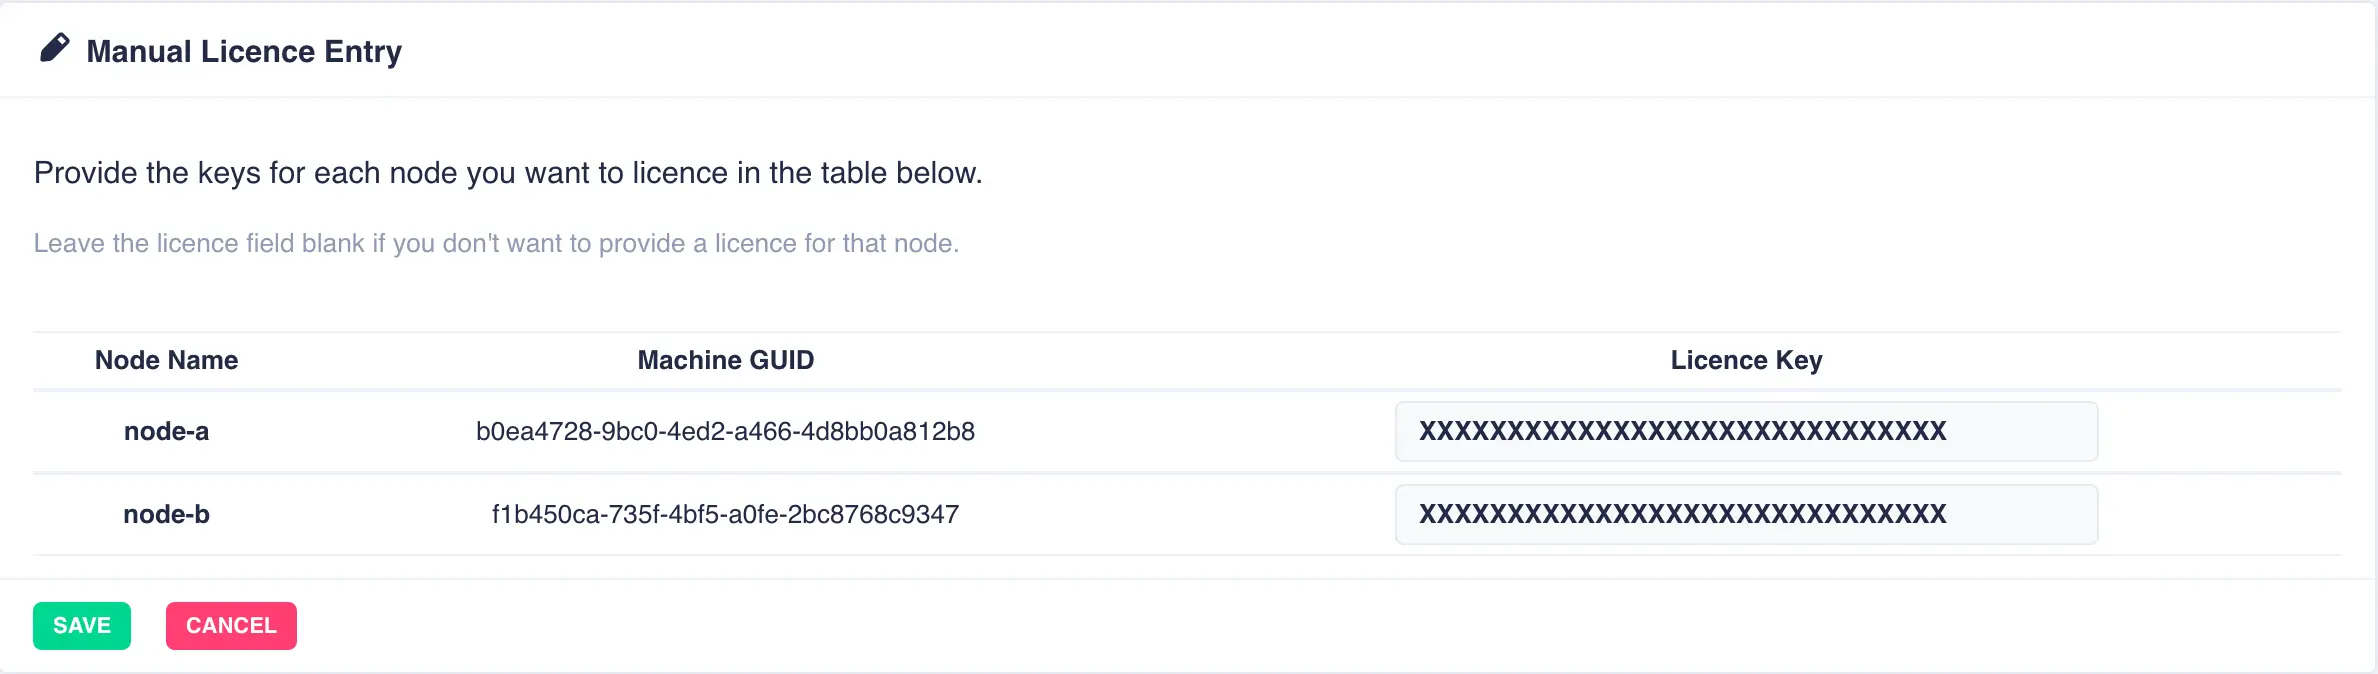The width and height of the screenshot is (2378, 674).
Task: Select the node-a name cell
Action: 166,431
